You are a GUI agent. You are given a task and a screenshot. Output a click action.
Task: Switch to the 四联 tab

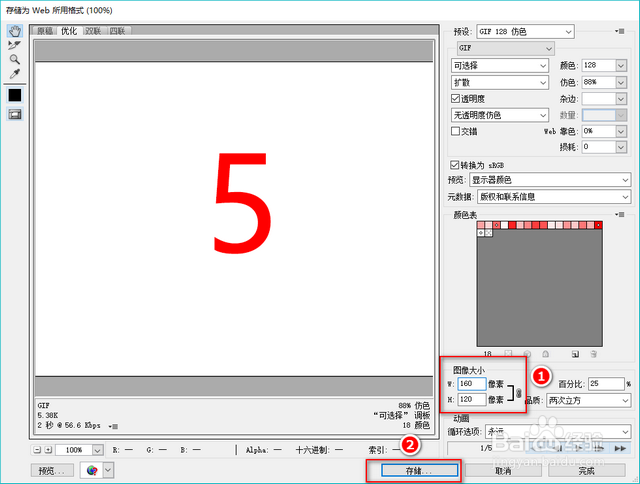point(117,31)
